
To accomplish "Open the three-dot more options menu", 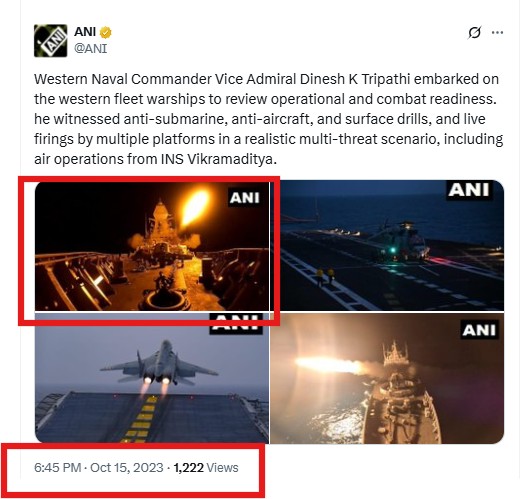I will (497, 33).
